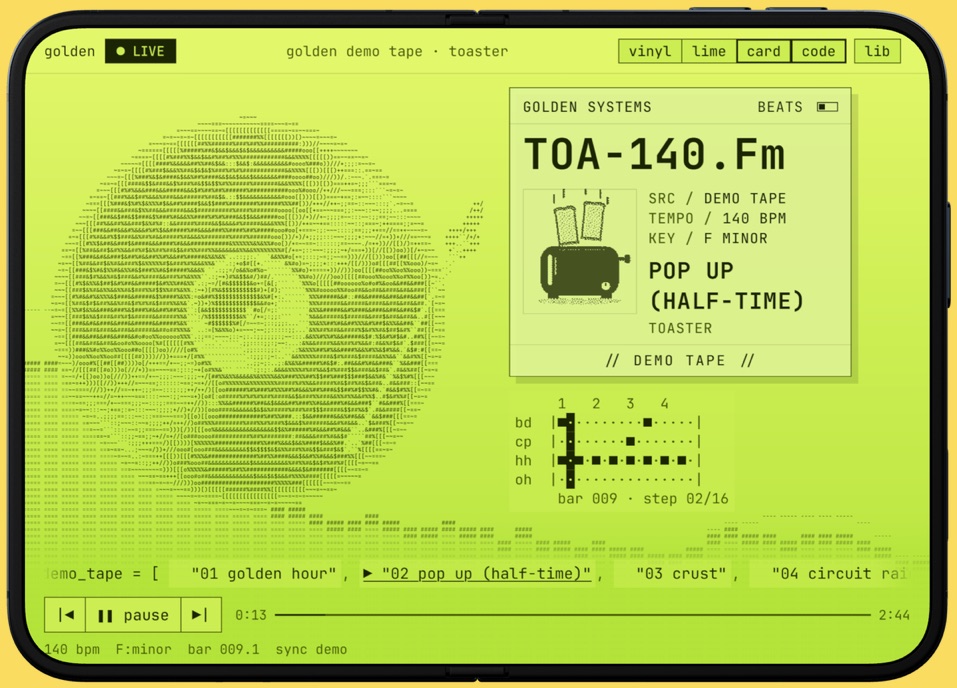Click the "golden demo tape · toaster" title
The width and height of the screenshot is (957, 688).
click(397, 51)
